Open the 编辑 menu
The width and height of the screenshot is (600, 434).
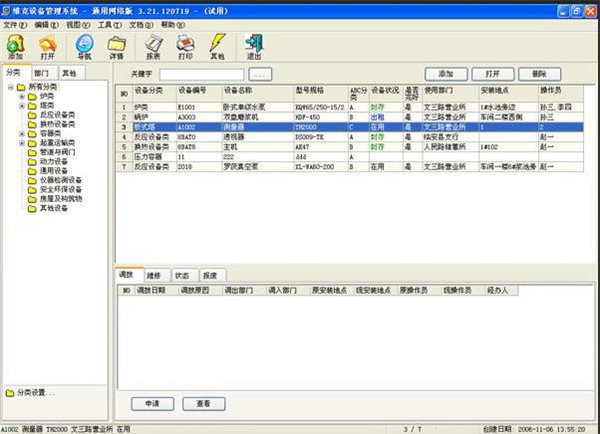pyautogui.click(x=46, y=25)
